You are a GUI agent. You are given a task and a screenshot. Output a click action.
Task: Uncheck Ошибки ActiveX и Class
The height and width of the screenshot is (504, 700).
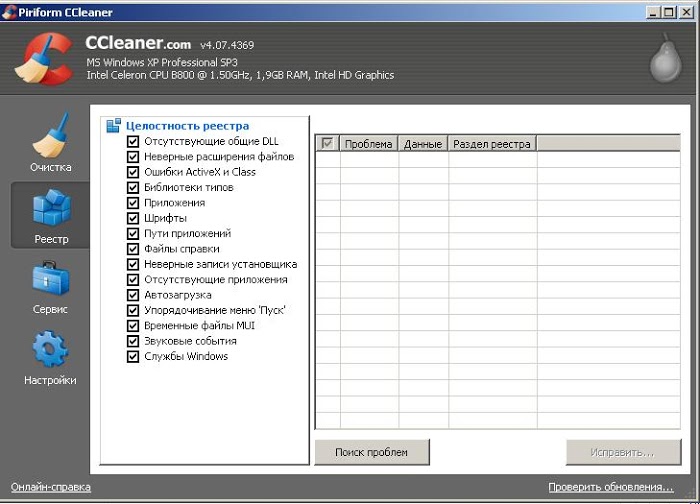[x=133, y=172]
